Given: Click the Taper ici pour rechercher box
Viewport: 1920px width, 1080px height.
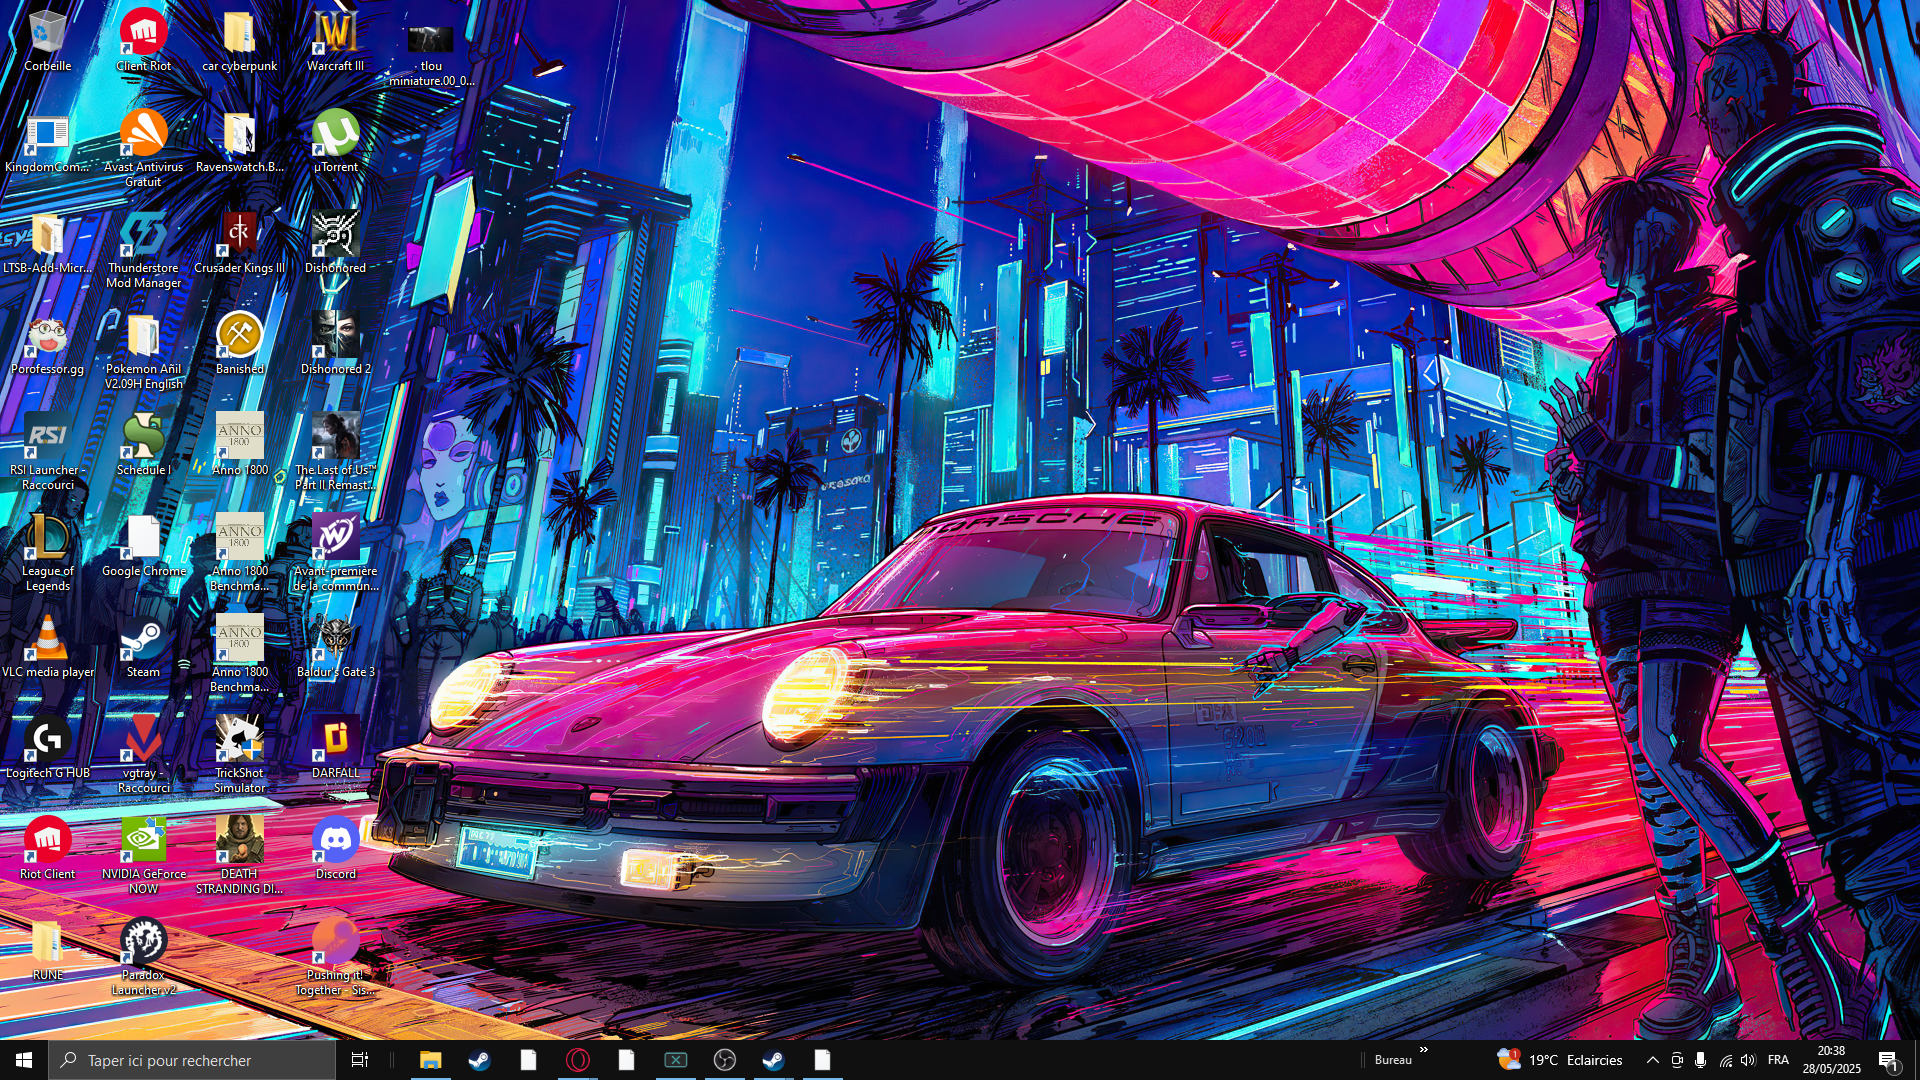Looking at the screenshot, I should click(192, 1060).
